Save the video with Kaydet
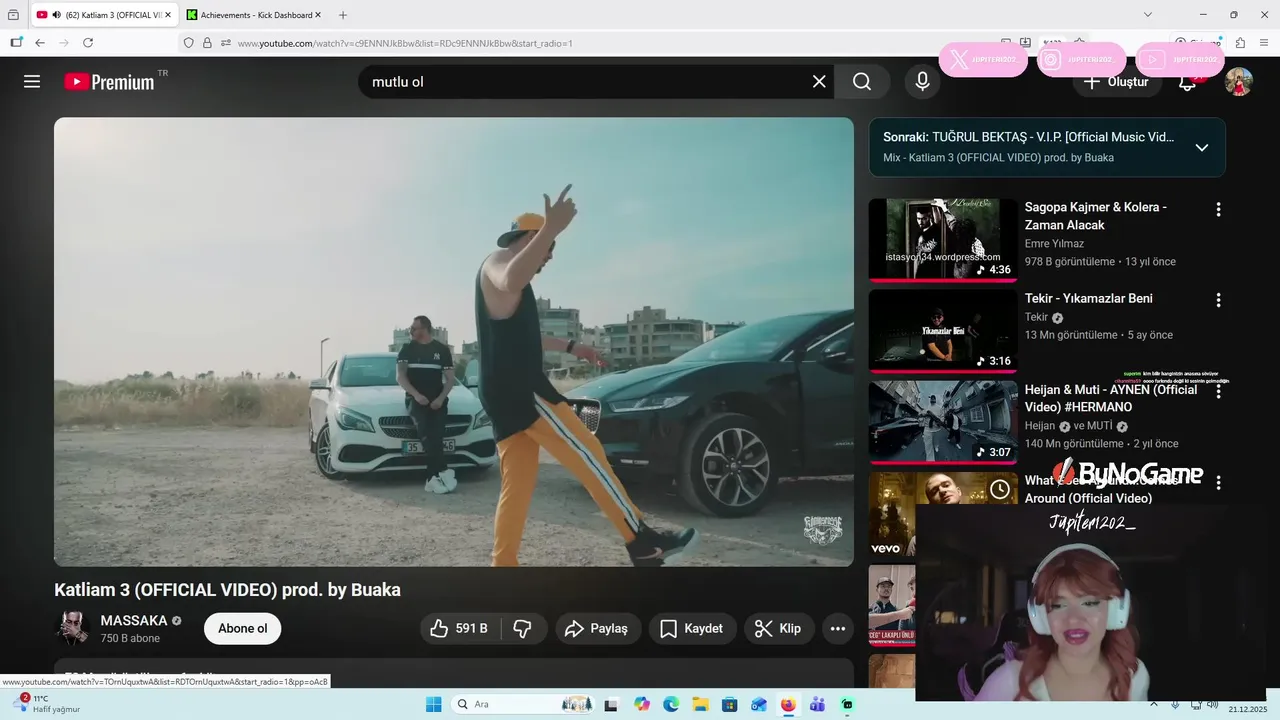The image size is (1280, 720). click(692, 629)
